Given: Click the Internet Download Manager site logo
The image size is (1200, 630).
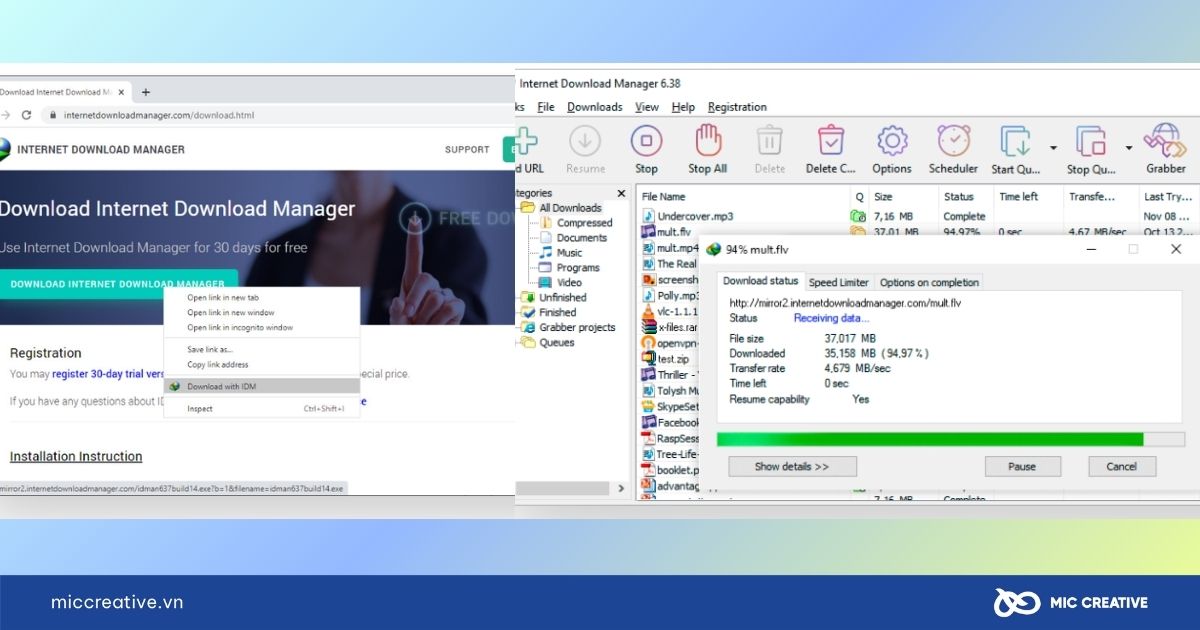Looking at the screenshot, I should point(5,149).
